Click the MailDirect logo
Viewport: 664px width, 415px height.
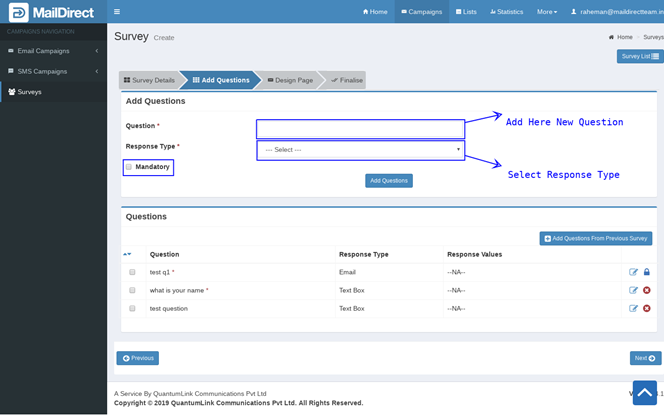click(53, 13)
